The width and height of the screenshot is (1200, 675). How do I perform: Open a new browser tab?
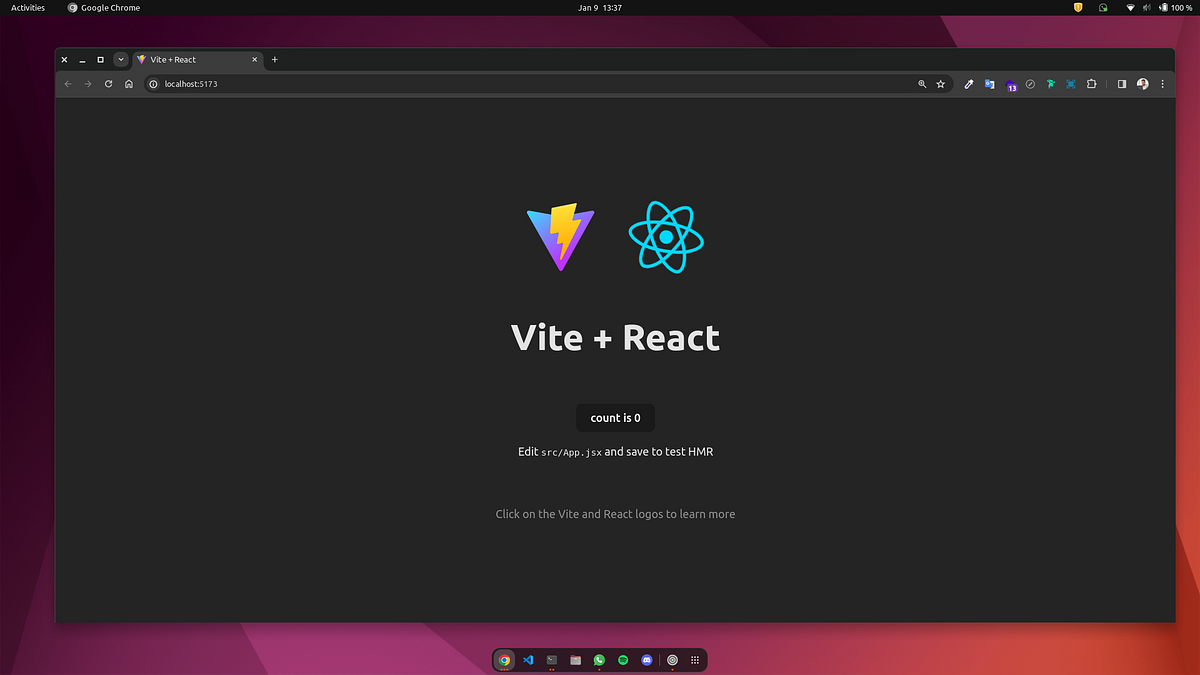pos(275,59)
